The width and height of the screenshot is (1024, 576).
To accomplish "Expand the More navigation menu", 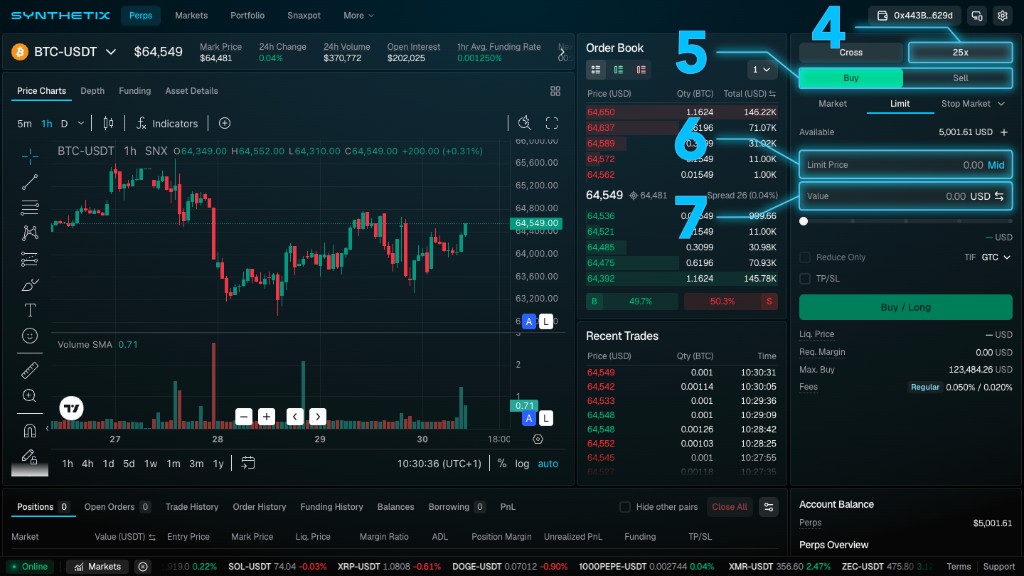I will [x=359, y=16].
